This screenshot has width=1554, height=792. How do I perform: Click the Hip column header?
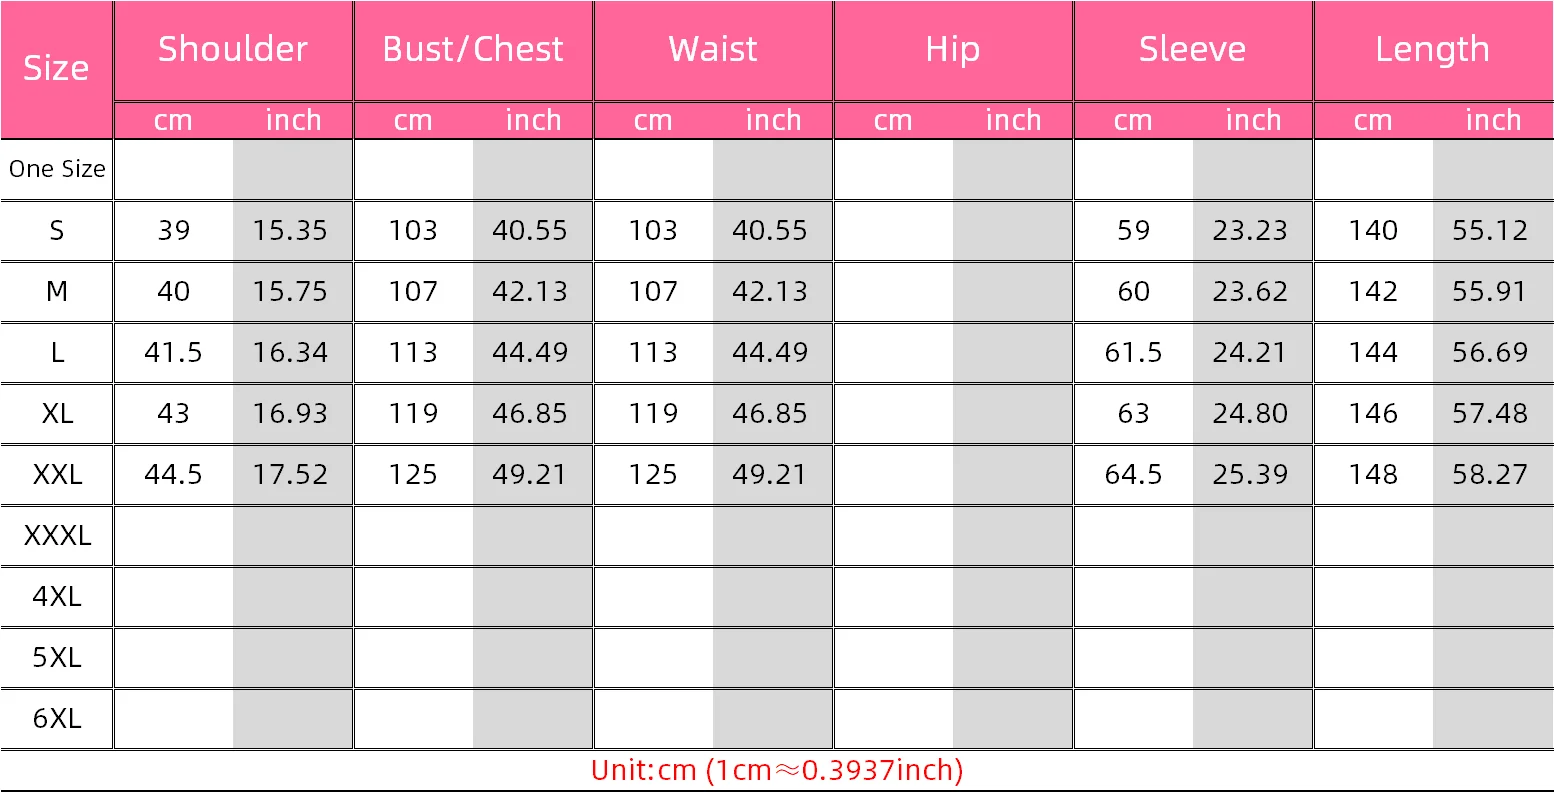pyautogui.click(x=953, y=50)
